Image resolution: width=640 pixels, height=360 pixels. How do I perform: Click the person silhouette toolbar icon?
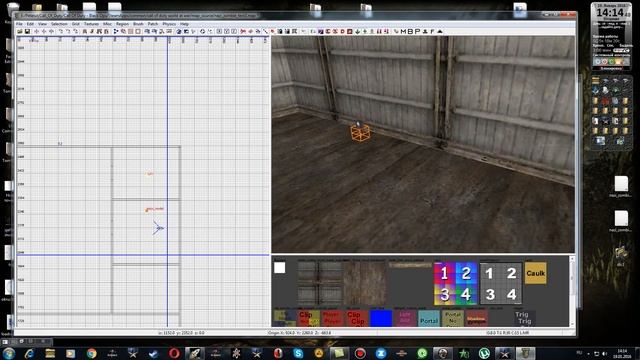tap(425, 31)
